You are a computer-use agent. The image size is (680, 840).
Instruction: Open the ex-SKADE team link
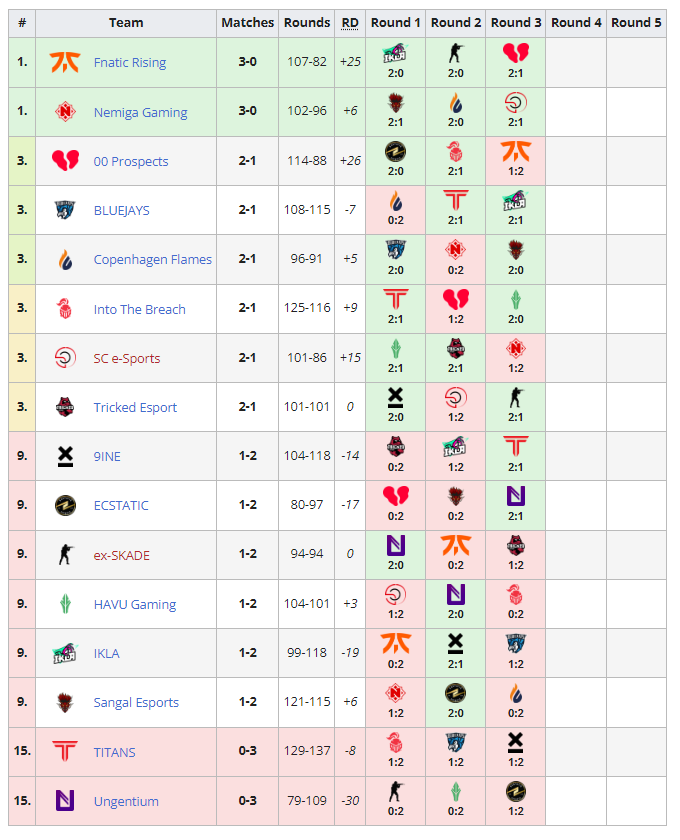click(121, 555)
